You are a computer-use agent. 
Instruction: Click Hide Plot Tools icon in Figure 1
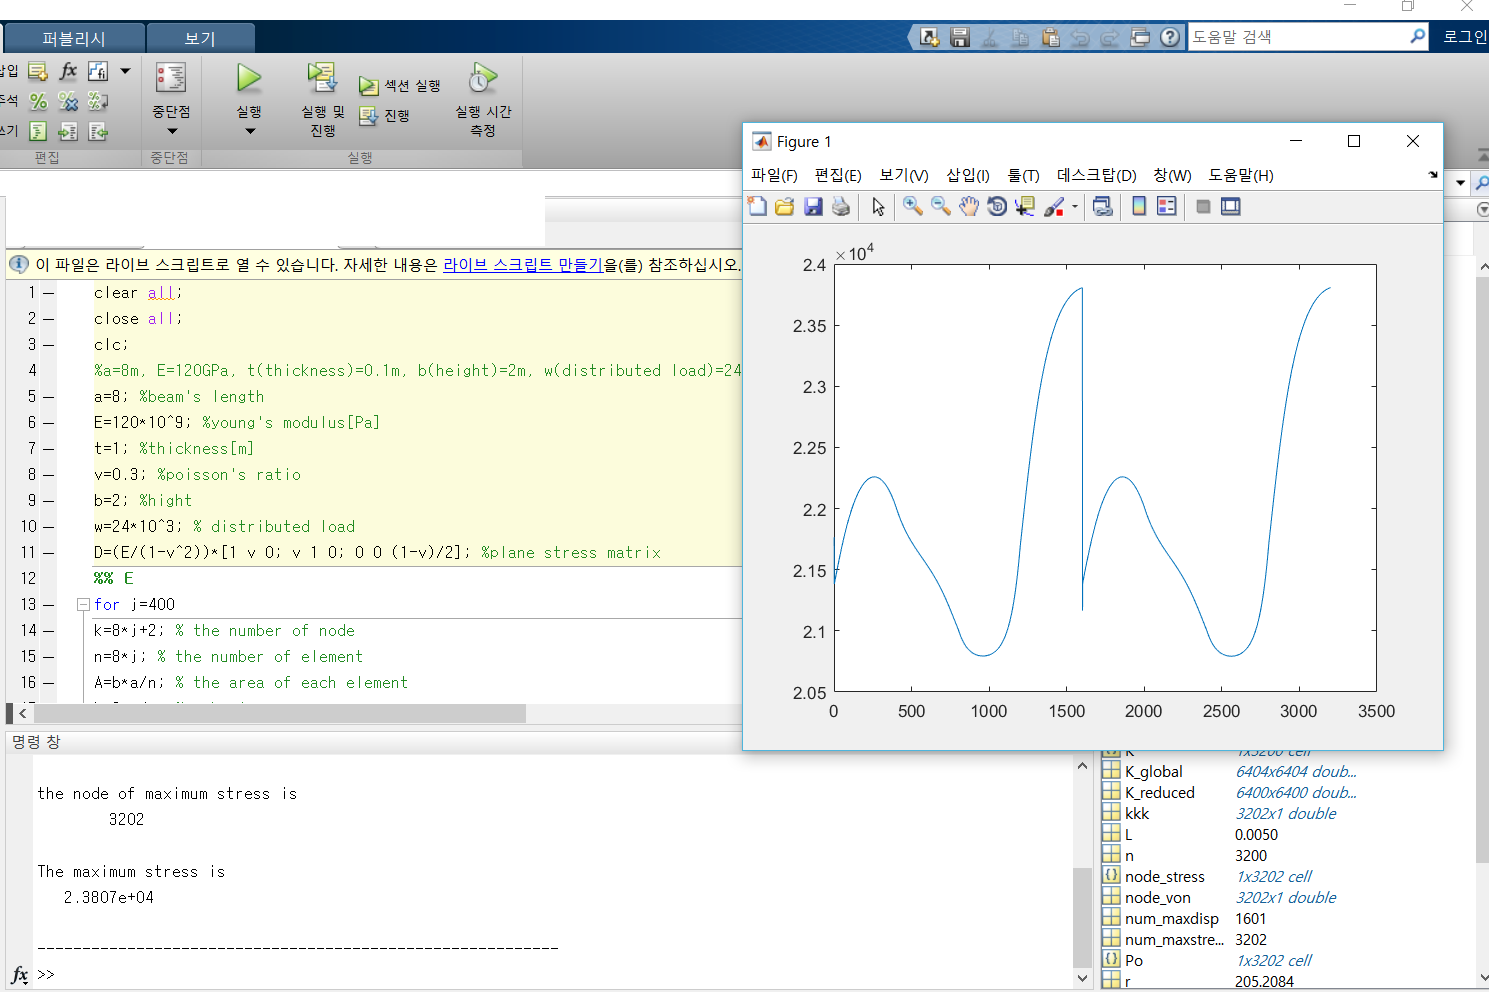(1203, 206)
